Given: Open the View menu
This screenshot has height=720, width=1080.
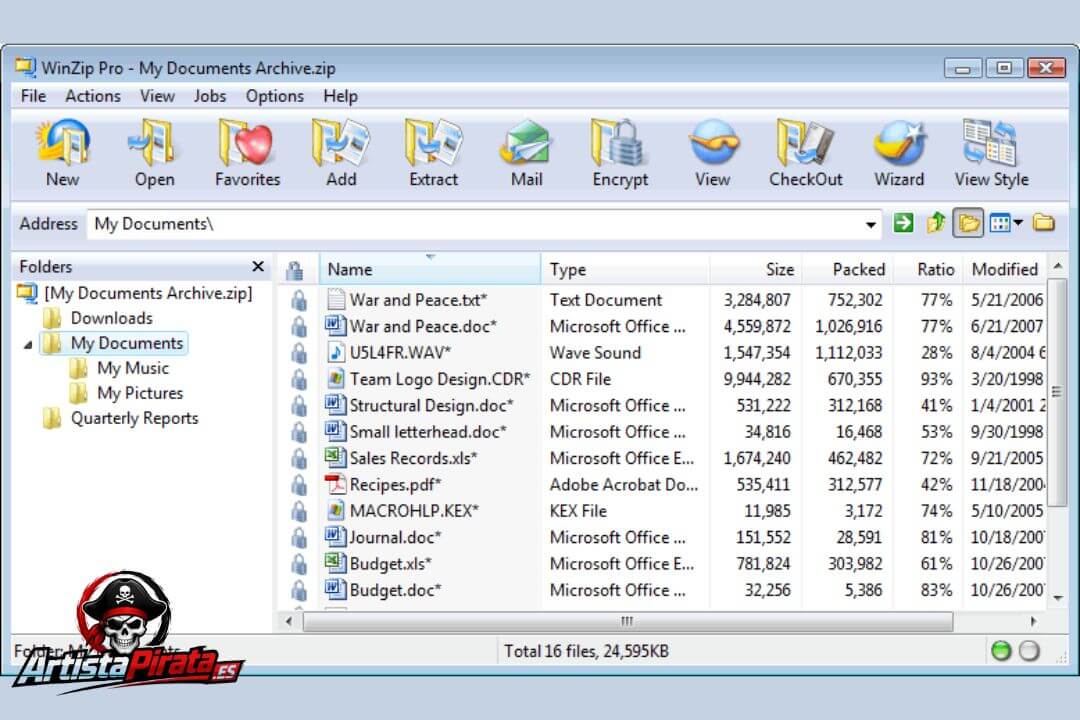Looking at the screenshot, I should click(x=157, y=96).
